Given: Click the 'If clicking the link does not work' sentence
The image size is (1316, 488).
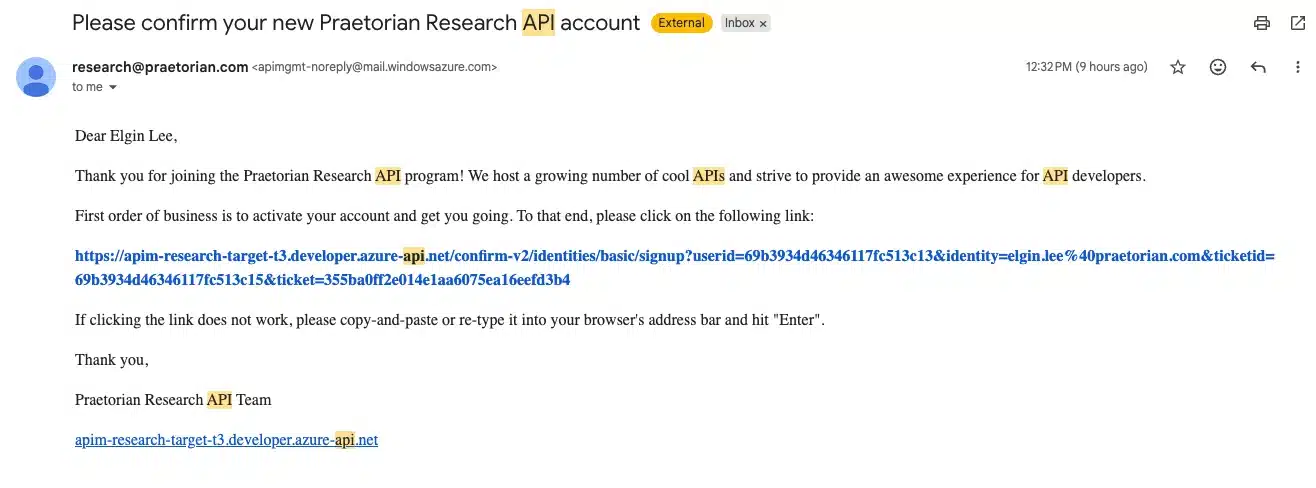Looking at the screenshot, I should [450, 320].
